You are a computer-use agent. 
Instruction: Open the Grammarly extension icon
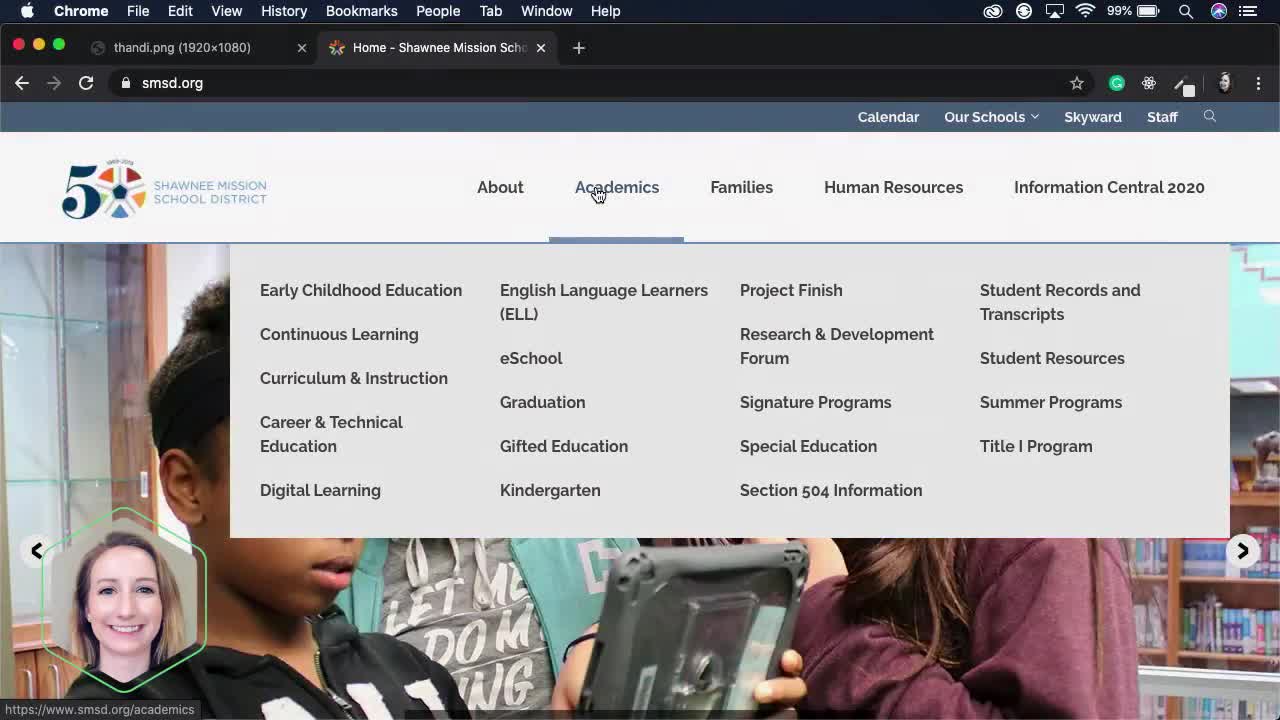tap(1116, 83)
